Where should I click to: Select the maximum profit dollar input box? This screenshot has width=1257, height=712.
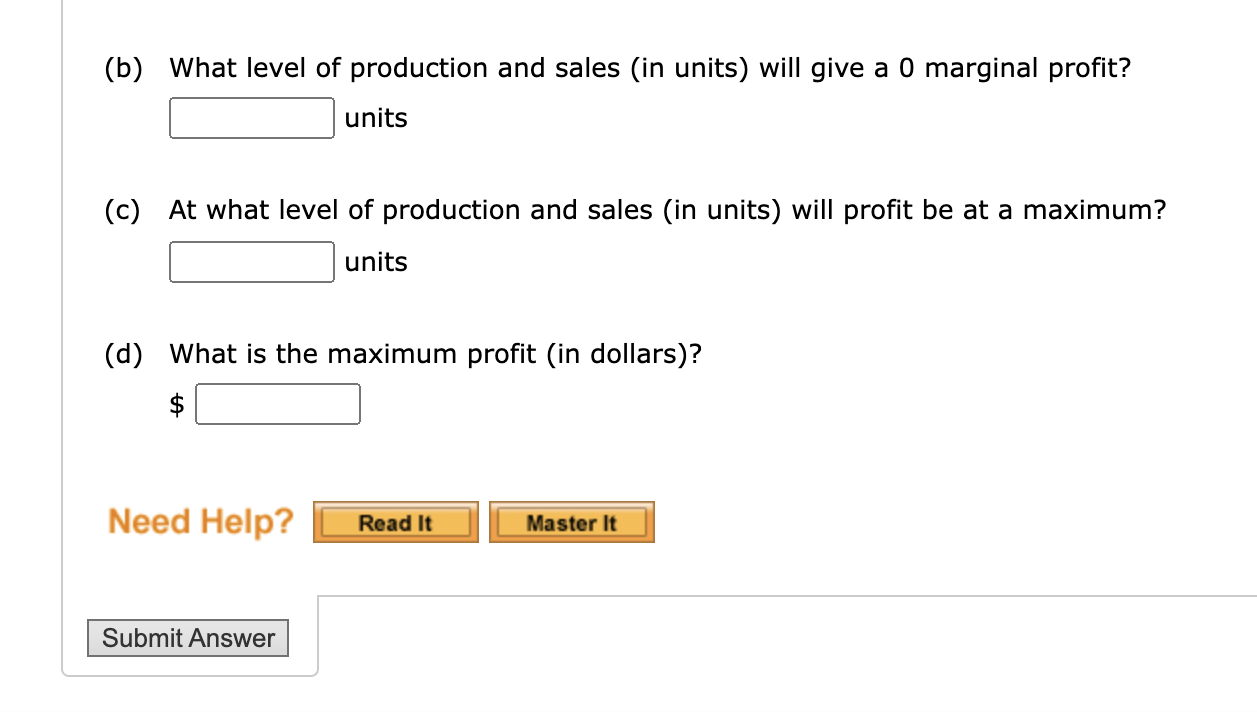click(278, 404)
